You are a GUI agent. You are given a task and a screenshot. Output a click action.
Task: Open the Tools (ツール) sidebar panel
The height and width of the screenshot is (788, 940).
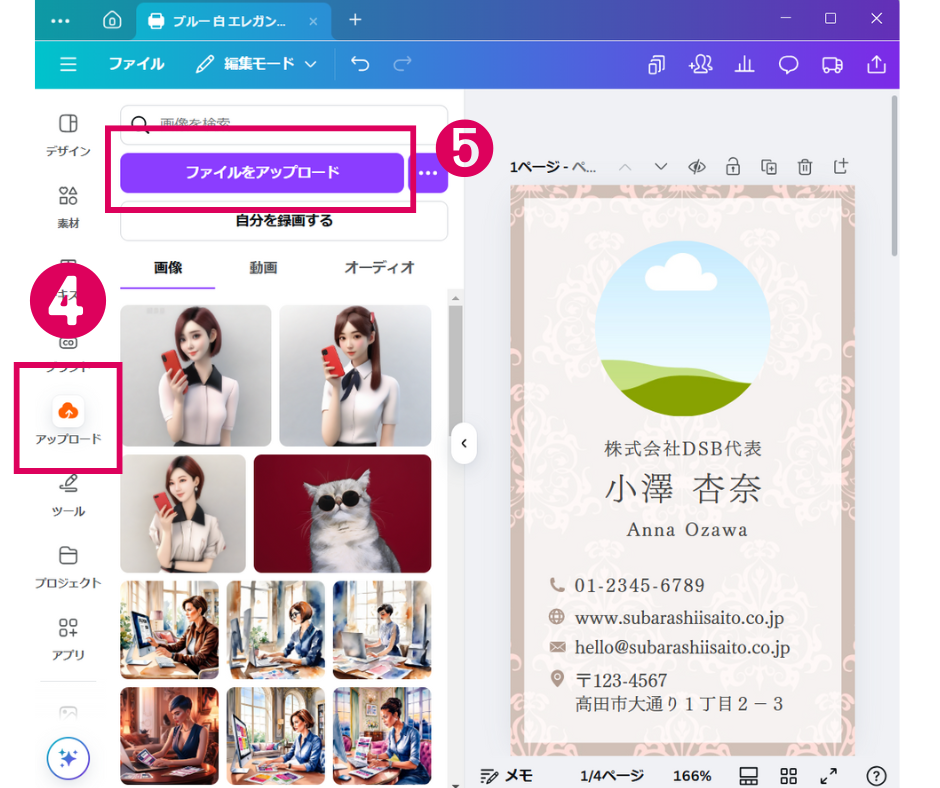pyautogui.click(x=68, y=494)
